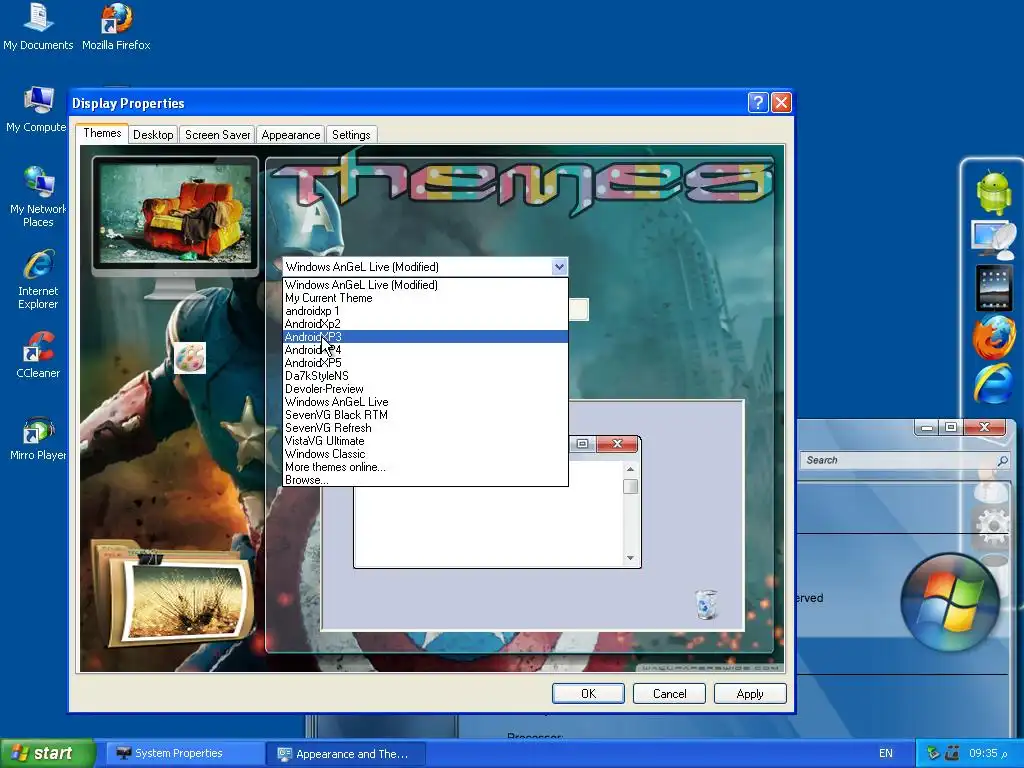Image resolution: width=1024 pixels, height=768 pixels.
Task: Select Da7kStyleNS theme
Action: 425,376
